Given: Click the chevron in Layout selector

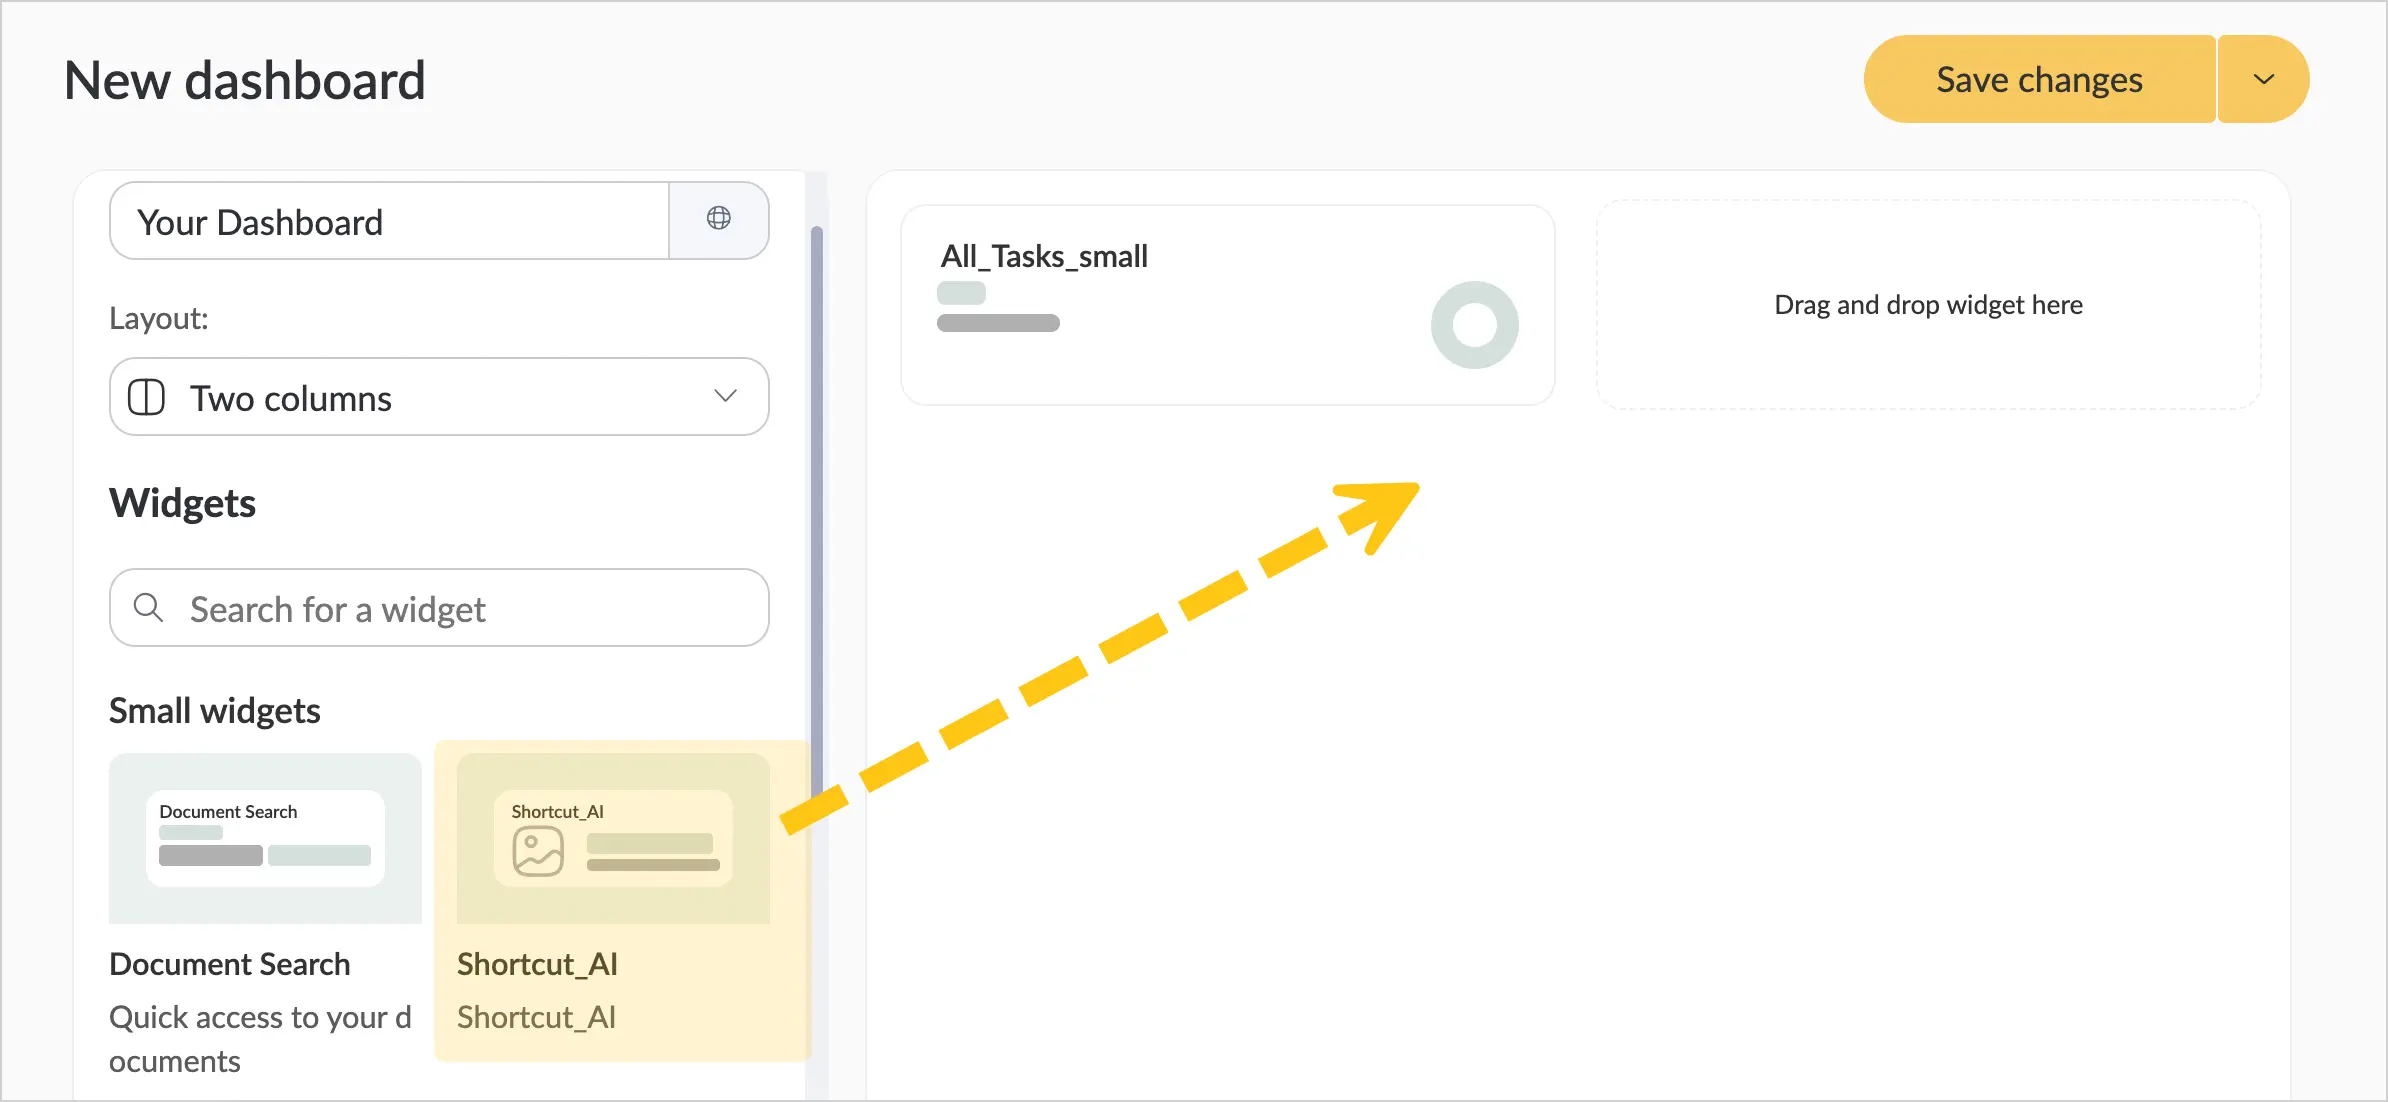Looking at the screenshot, I should (x=725, y=396).
